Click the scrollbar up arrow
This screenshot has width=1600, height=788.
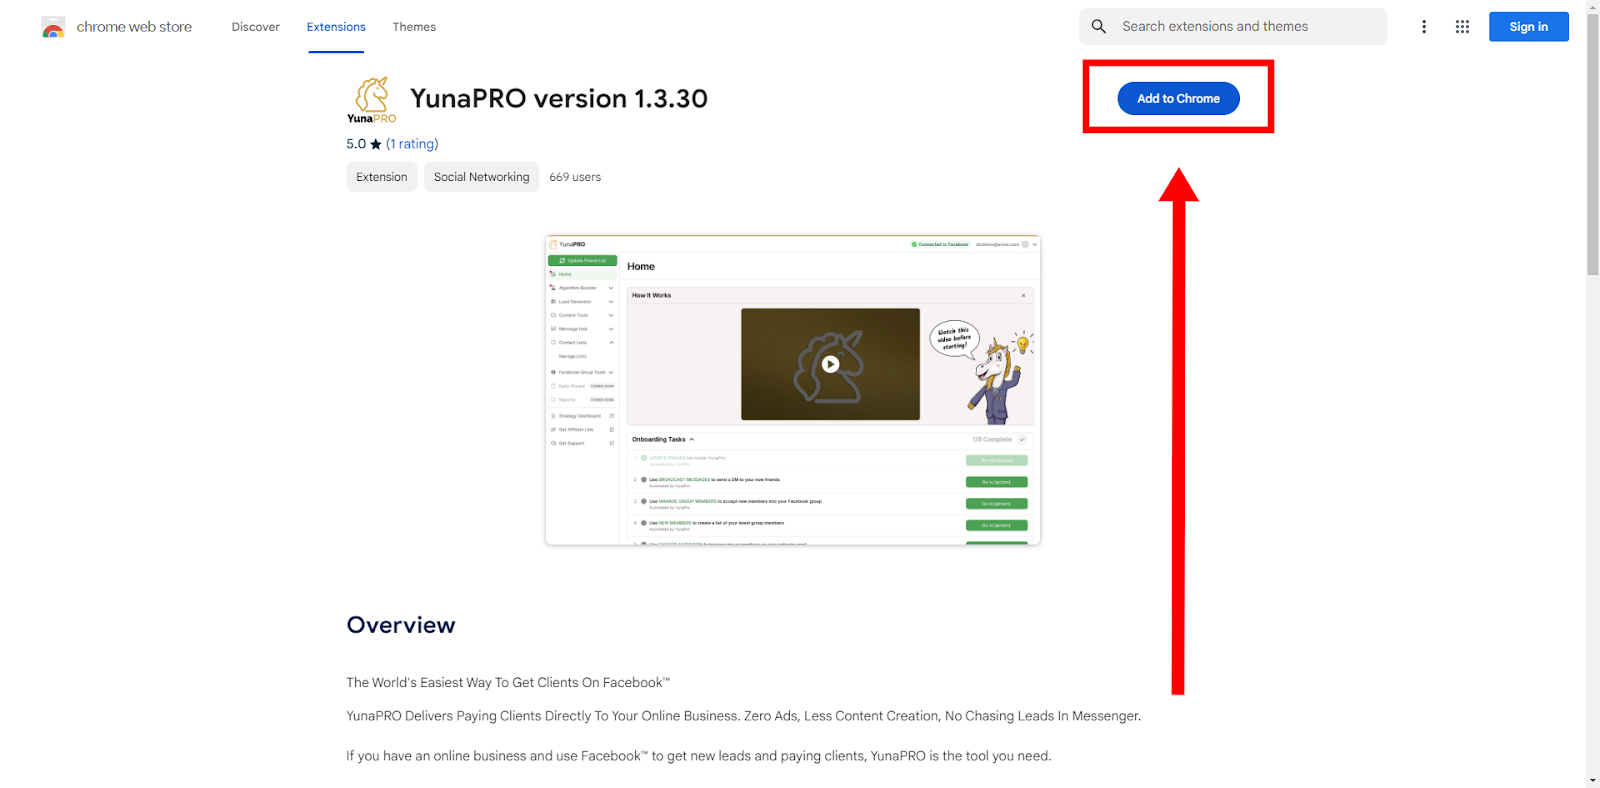(x=1592, y=6)
